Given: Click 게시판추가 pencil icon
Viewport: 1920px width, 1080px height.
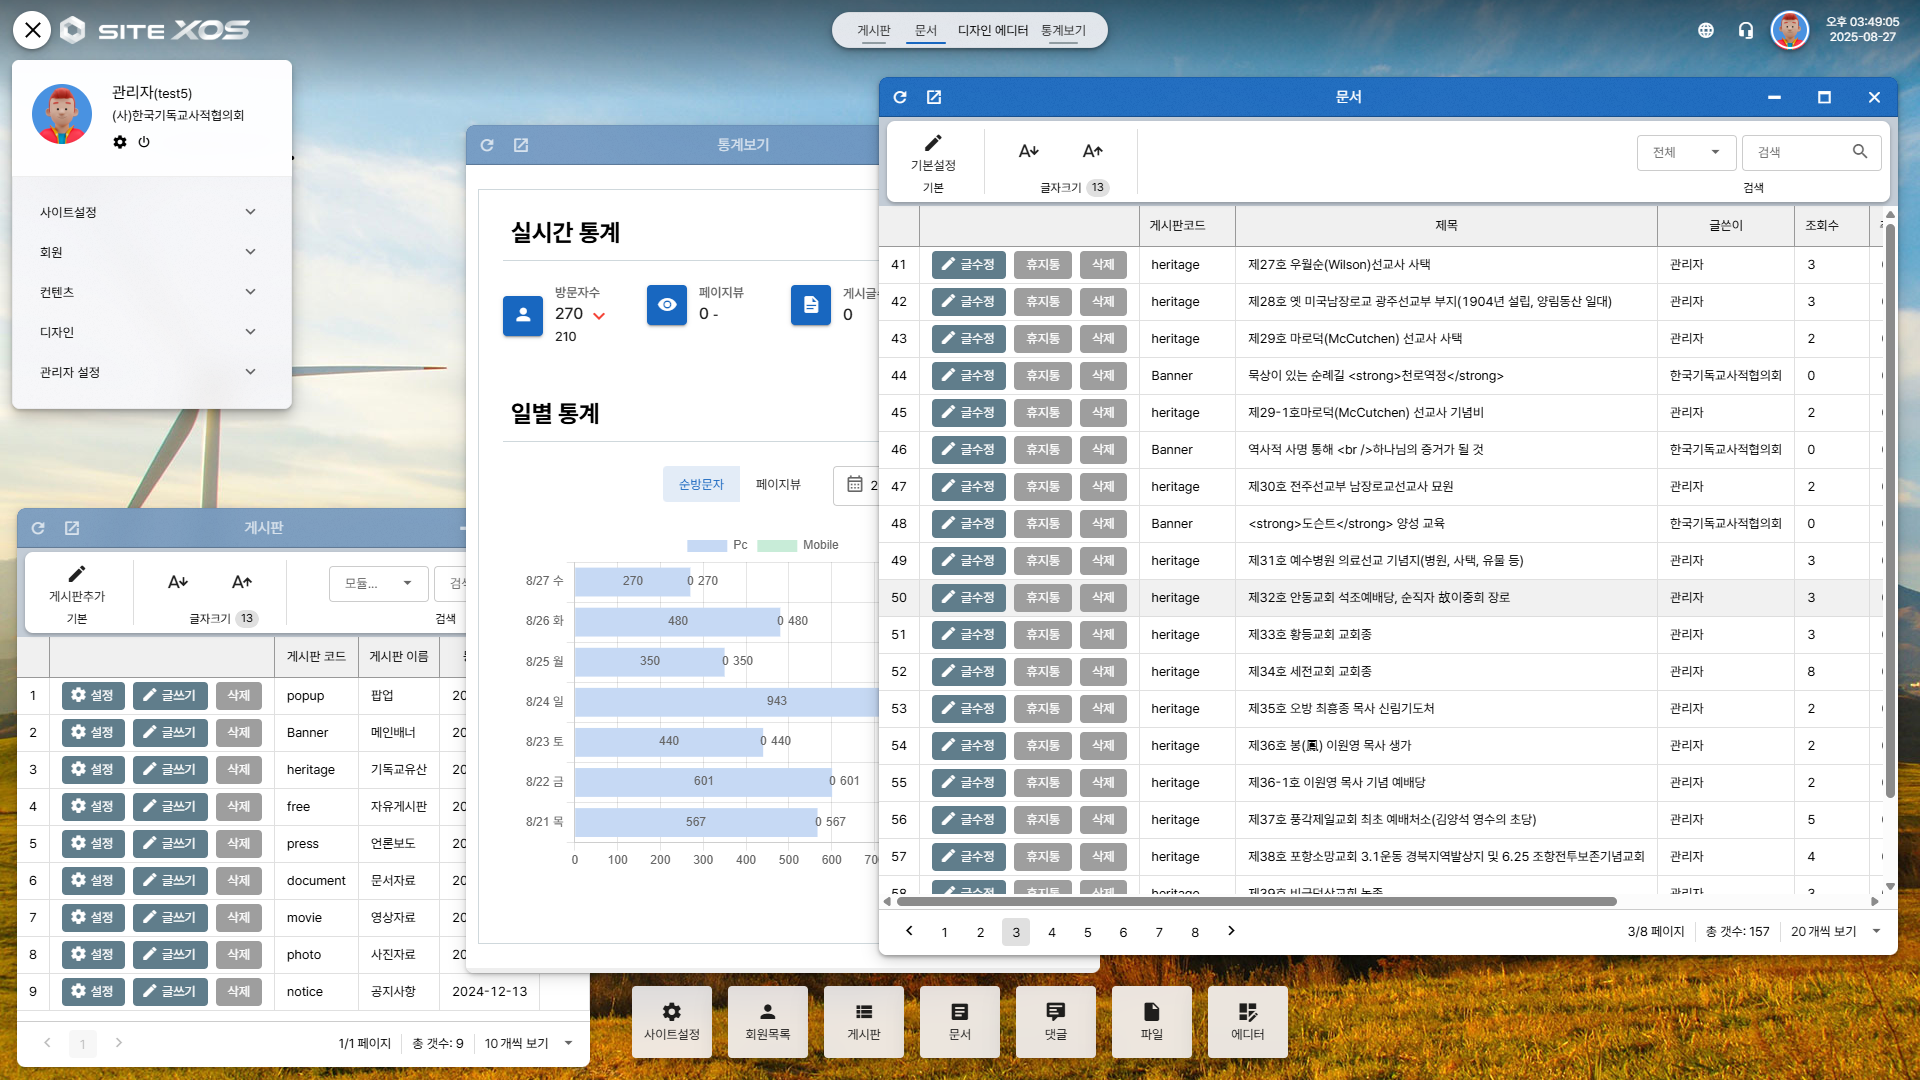Looking at the screenshot, I should [77, 574].
